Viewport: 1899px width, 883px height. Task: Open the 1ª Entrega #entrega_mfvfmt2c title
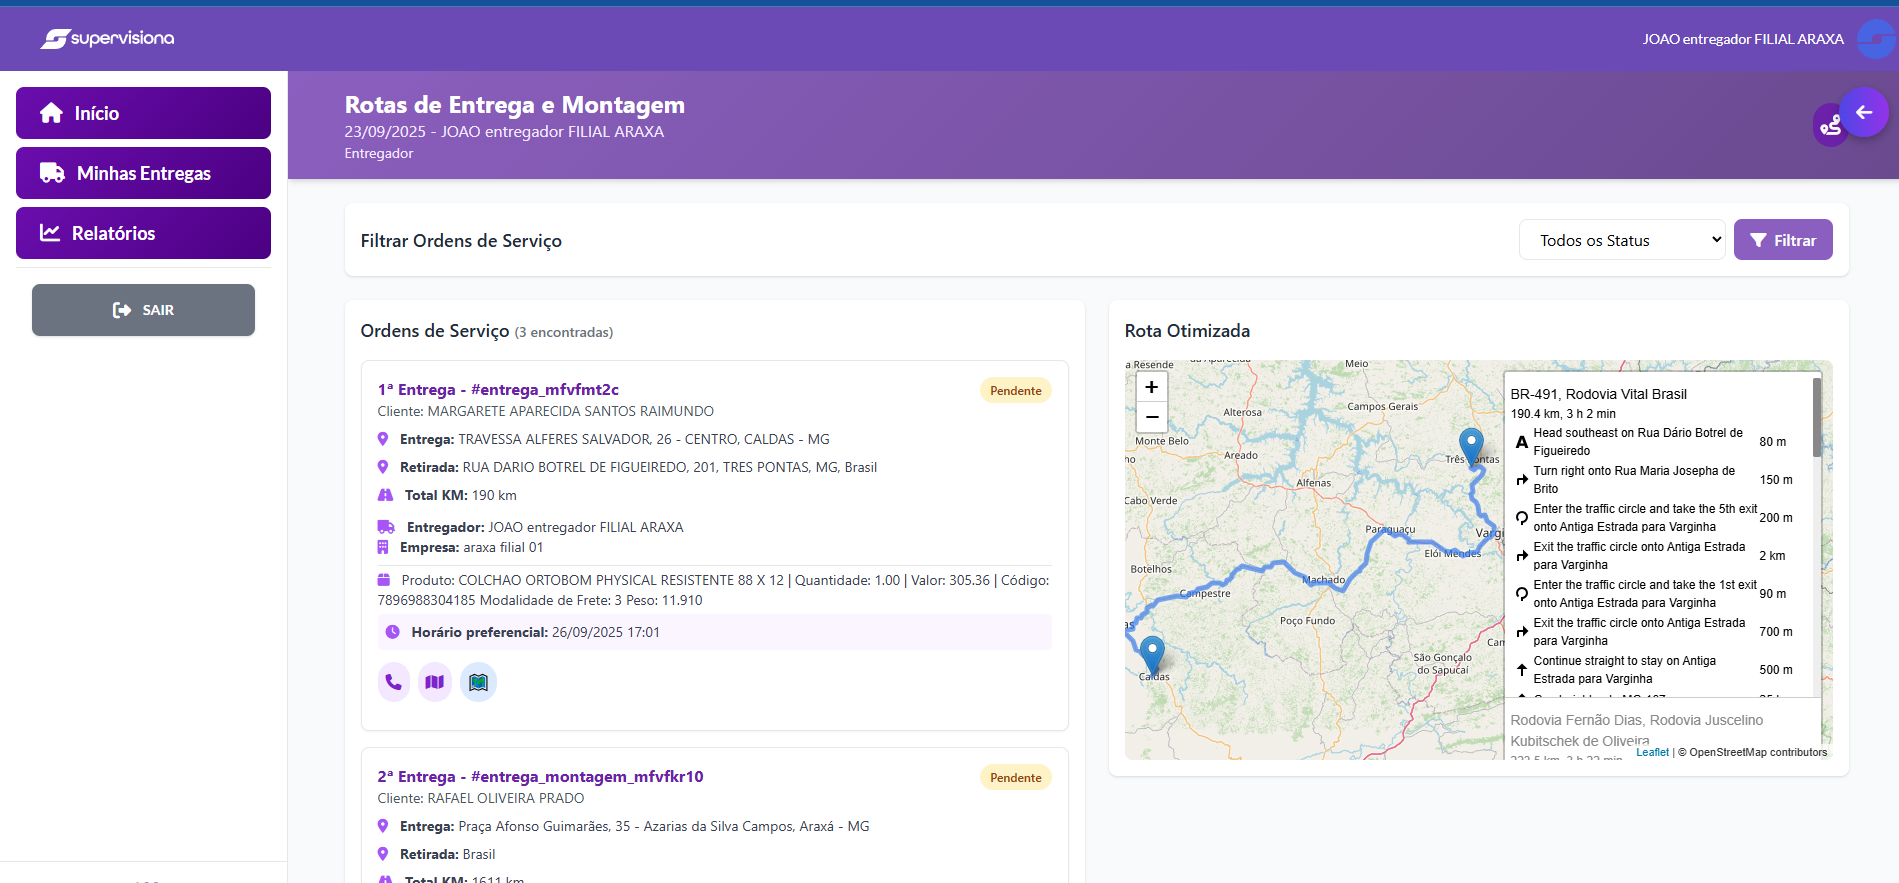pyautogui.click(x=498, y=390)
